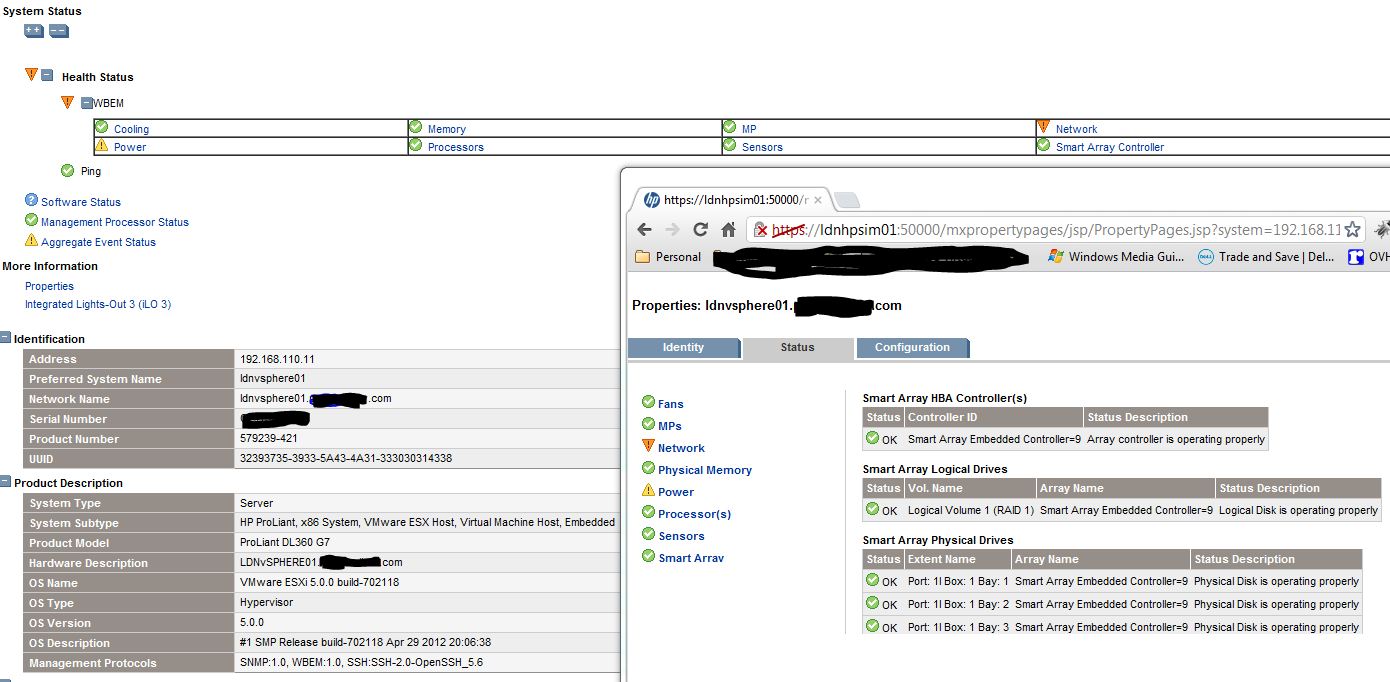This screenshot has height=682, width=1390.
Task: Click the green check icon next to MP
Action: click(730, 127)
